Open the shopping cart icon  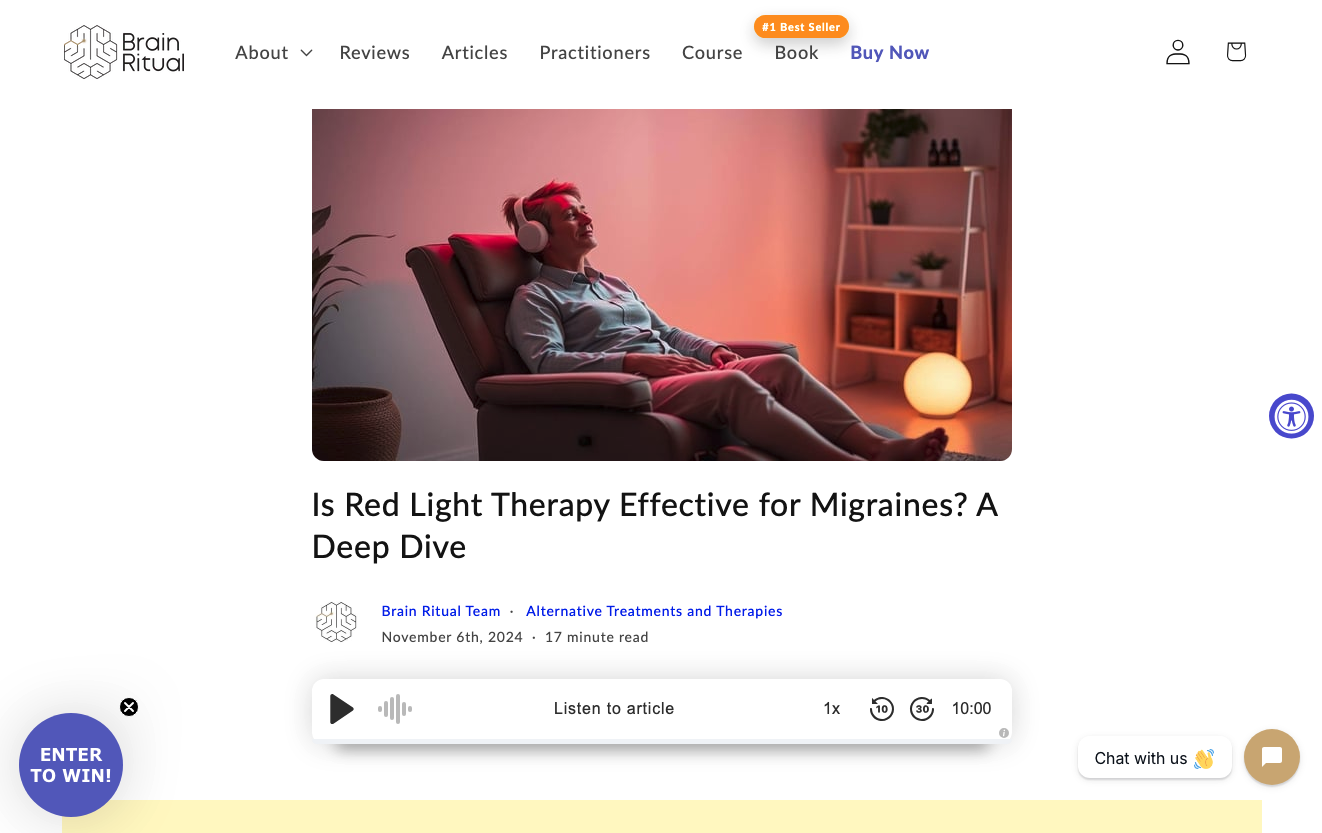[x=1236, y=52]
